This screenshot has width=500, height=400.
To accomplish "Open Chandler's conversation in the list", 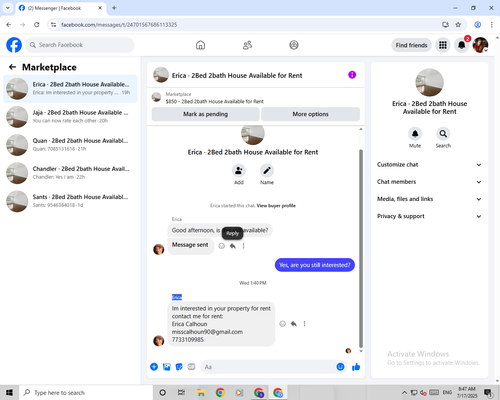I will [x=70, y=173].
